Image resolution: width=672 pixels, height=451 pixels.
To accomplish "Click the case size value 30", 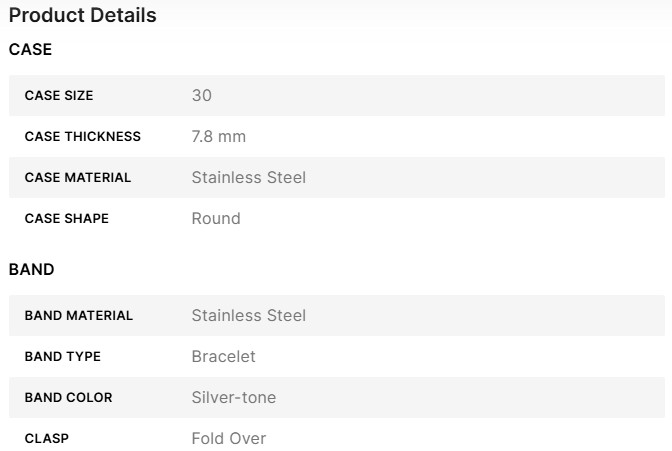I will (x=201, y=96).
